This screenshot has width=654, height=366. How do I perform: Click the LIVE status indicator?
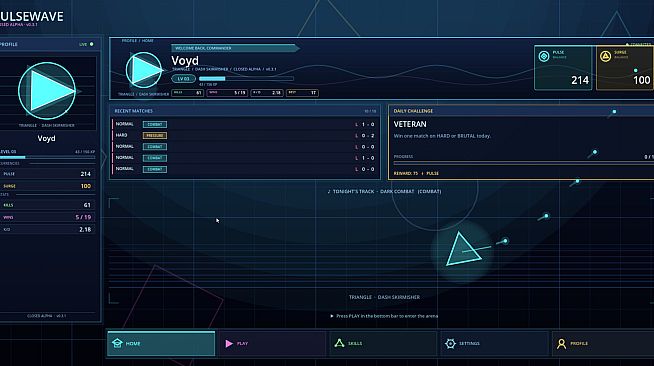(x=86, y=44)
